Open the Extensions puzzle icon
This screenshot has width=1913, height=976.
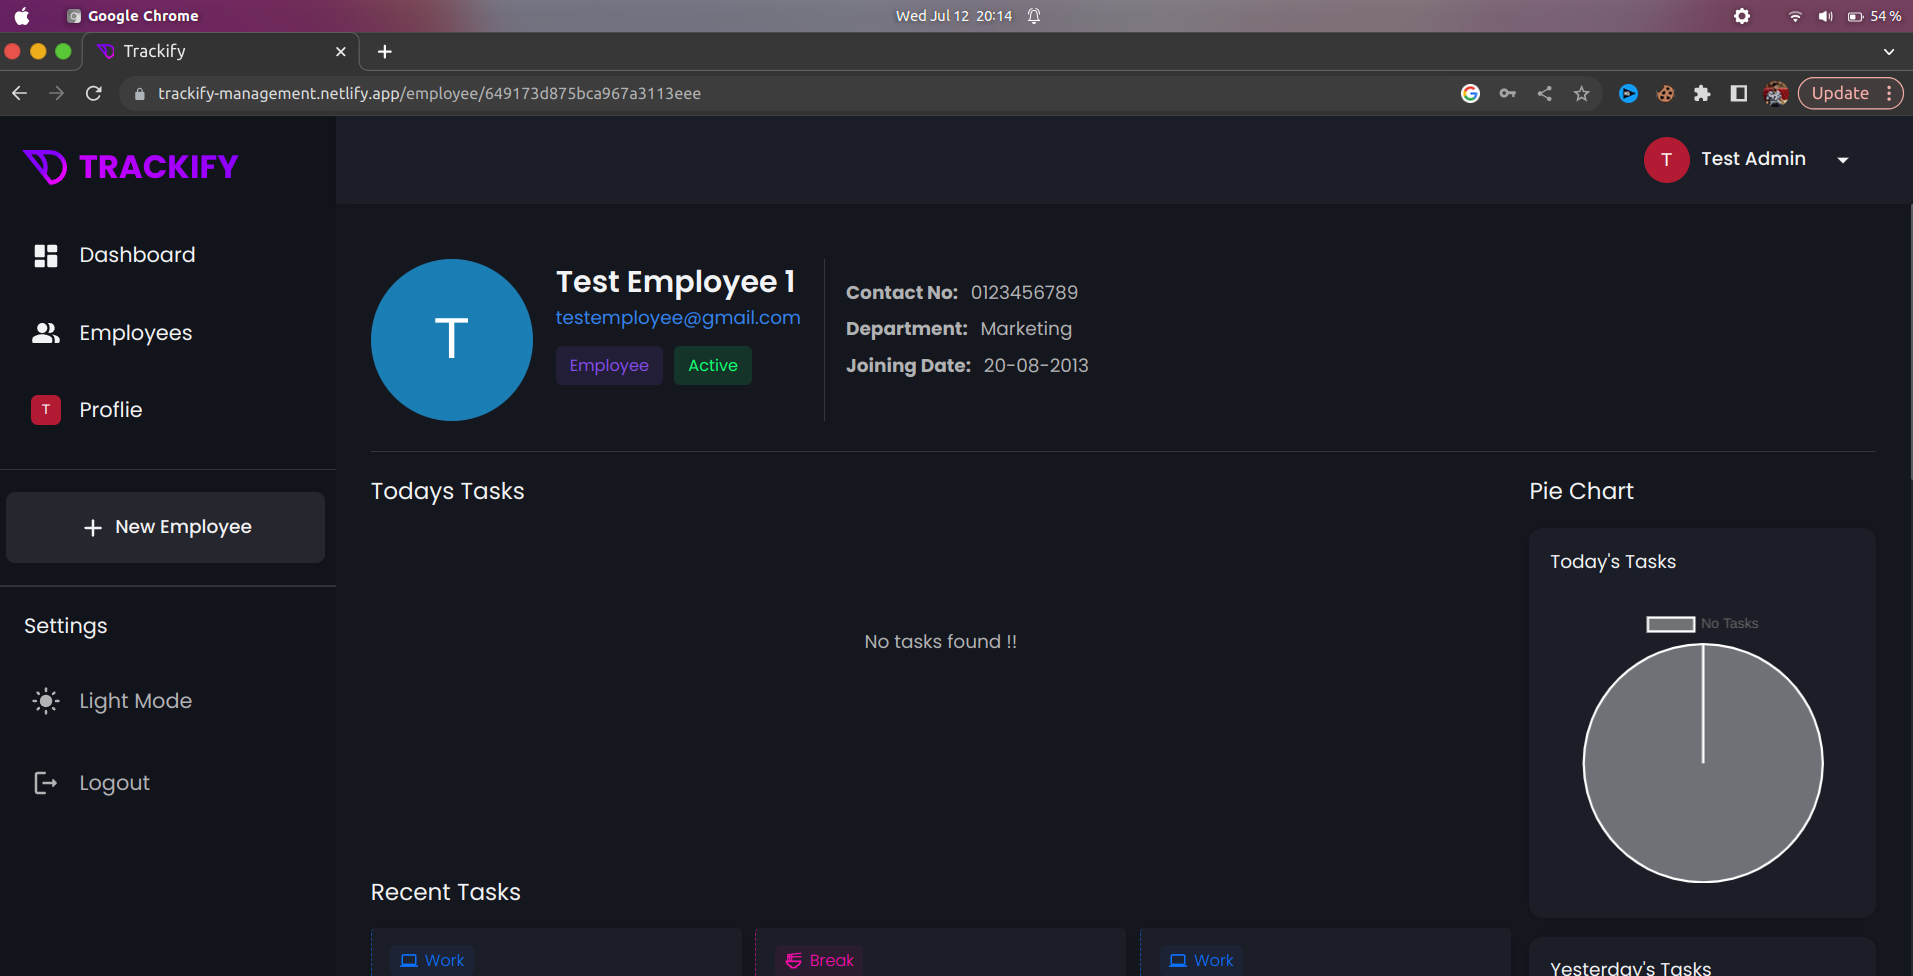(x=1702, y=93)
